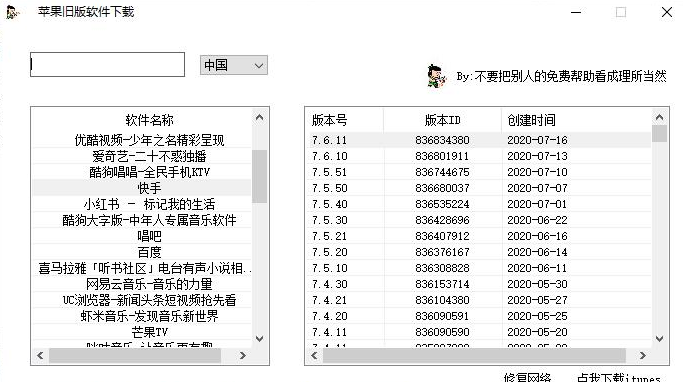
Task: Select version 7.5.21 row
Action: 479,236
